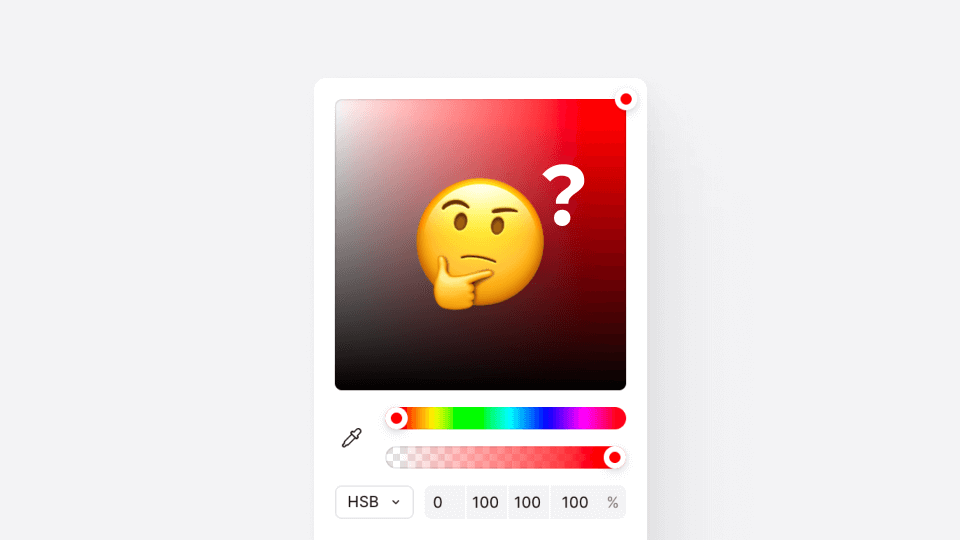The width and height of the screenshot is (960, 540).
Task: Click the opacity slider handle
Action: (614, 457)
